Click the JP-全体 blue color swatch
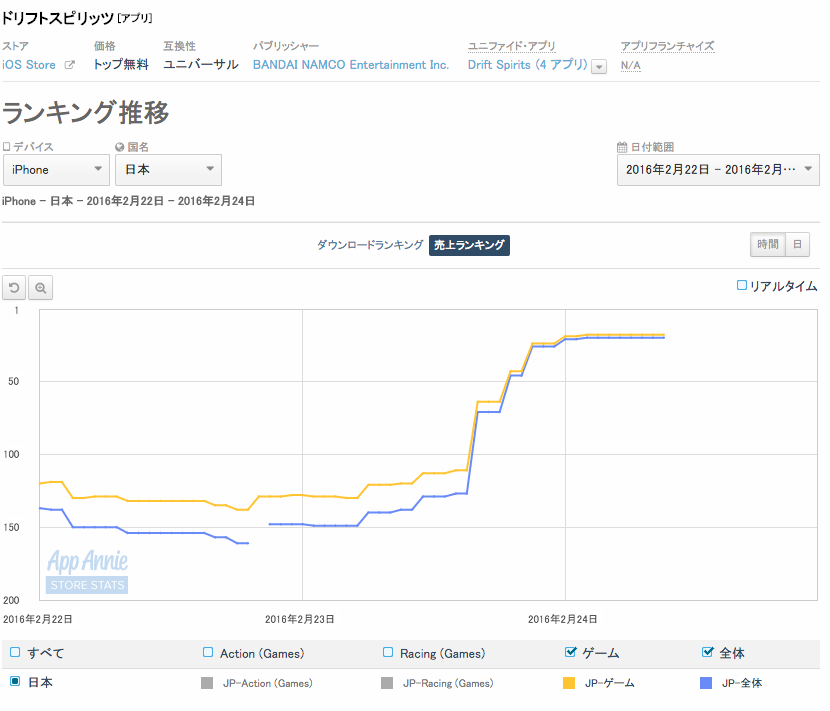Image resolution: width=830 pixels, height=711 pixels. point(706,683)
